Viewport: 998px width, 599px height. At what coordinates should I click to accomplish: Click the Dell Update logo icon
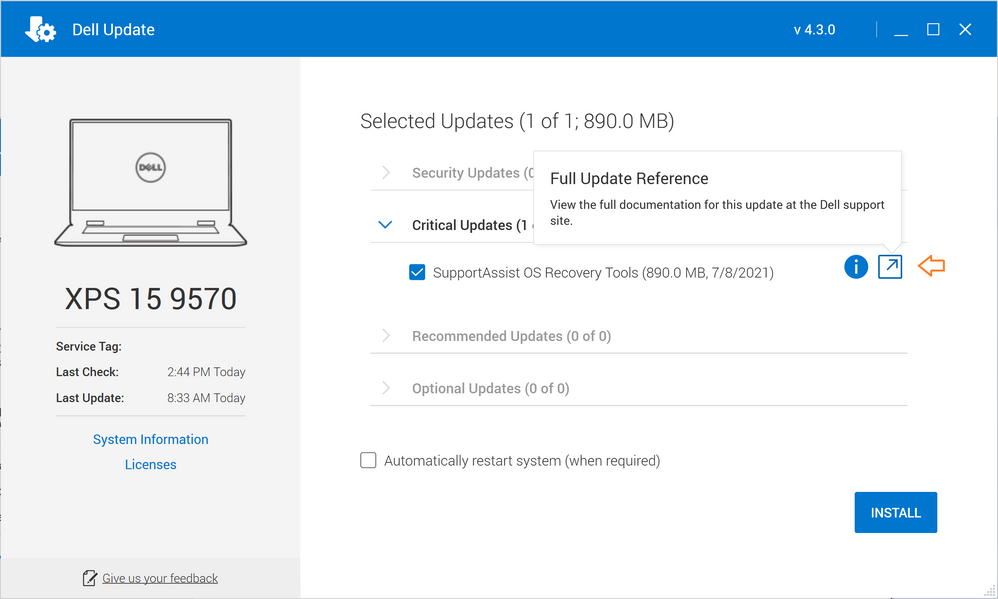point(40,29)
